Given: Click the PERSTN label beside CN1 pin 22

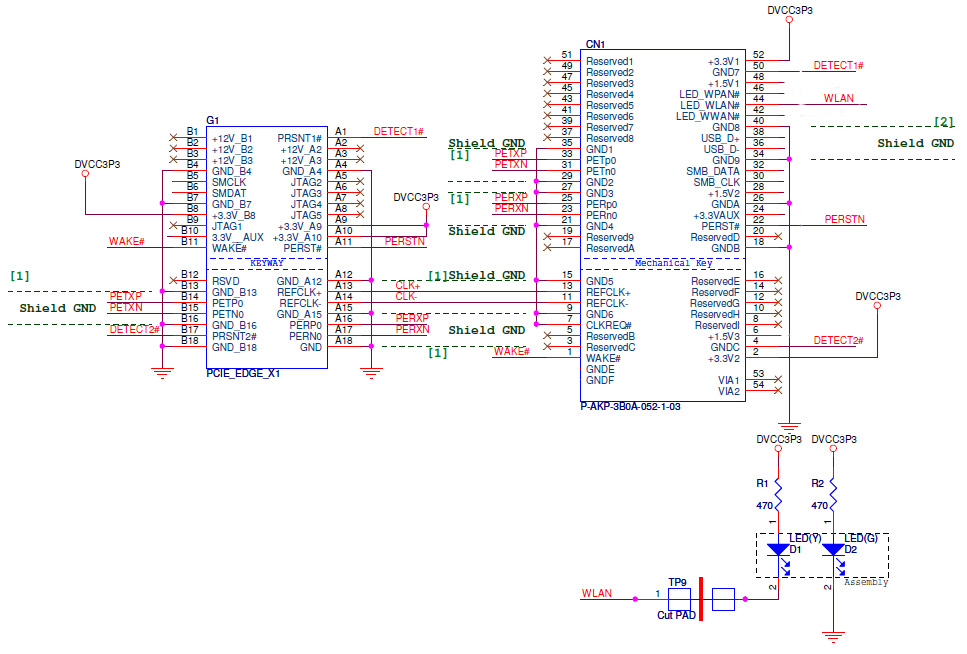Looking at the screenshot, I should [845, 218].
